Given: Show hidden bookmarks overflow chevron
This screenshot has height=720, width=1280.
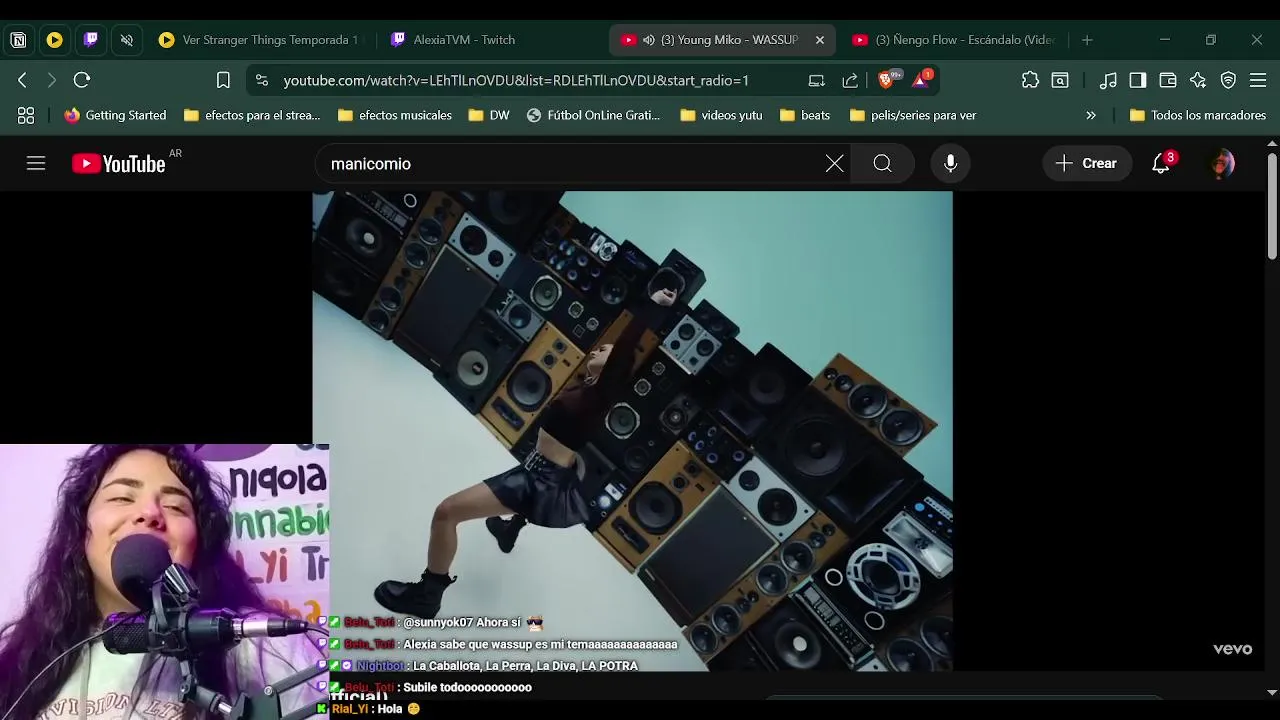Looking at the screenshot, I should [x=1091, y=115].
